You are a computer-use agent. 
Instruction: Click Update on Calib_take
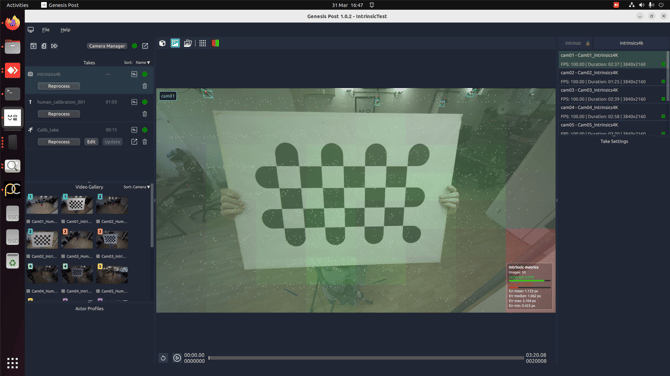pos(112,142)
